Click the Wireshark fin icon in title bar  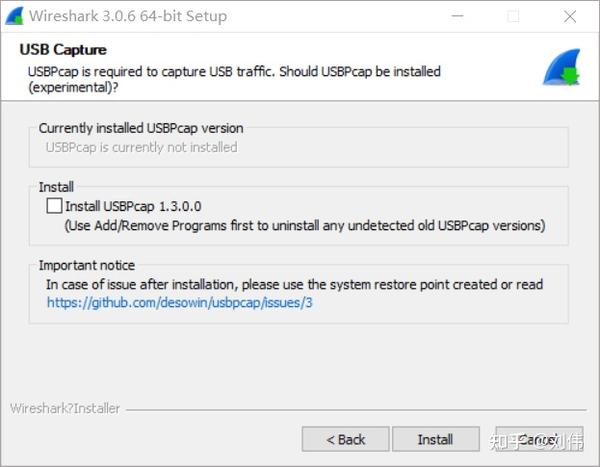(15, 16)
